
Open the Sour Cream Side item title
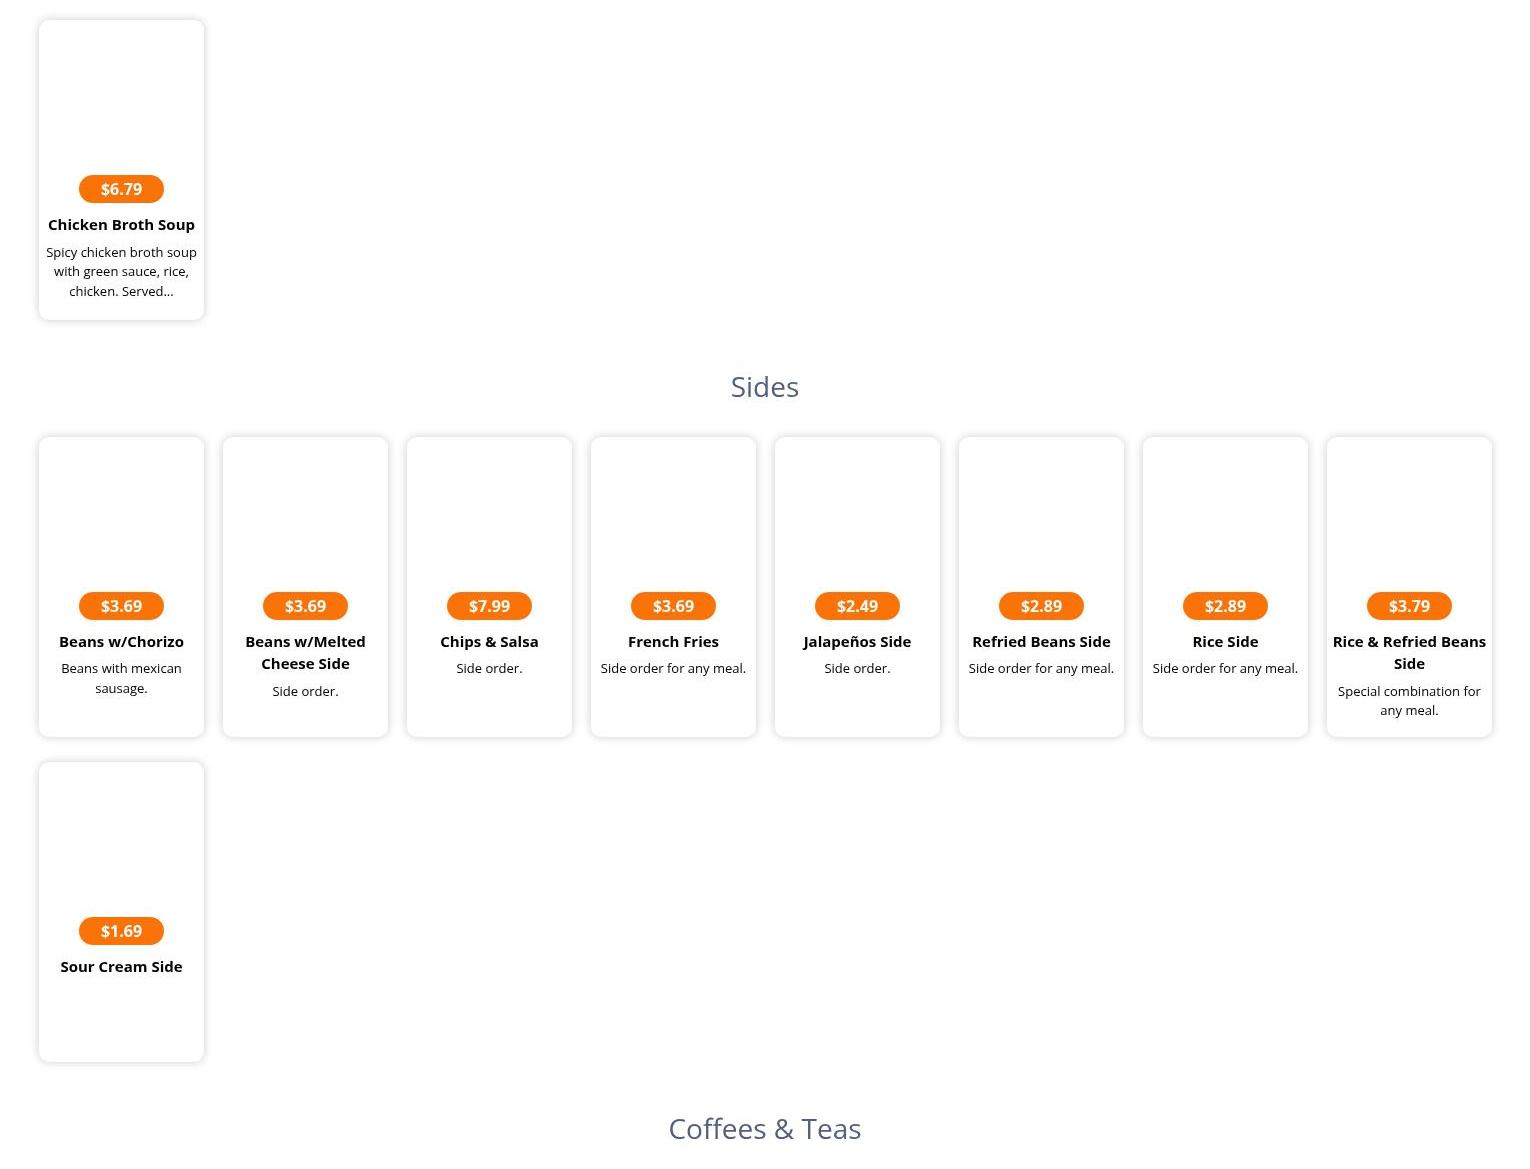tap(121, 967)
